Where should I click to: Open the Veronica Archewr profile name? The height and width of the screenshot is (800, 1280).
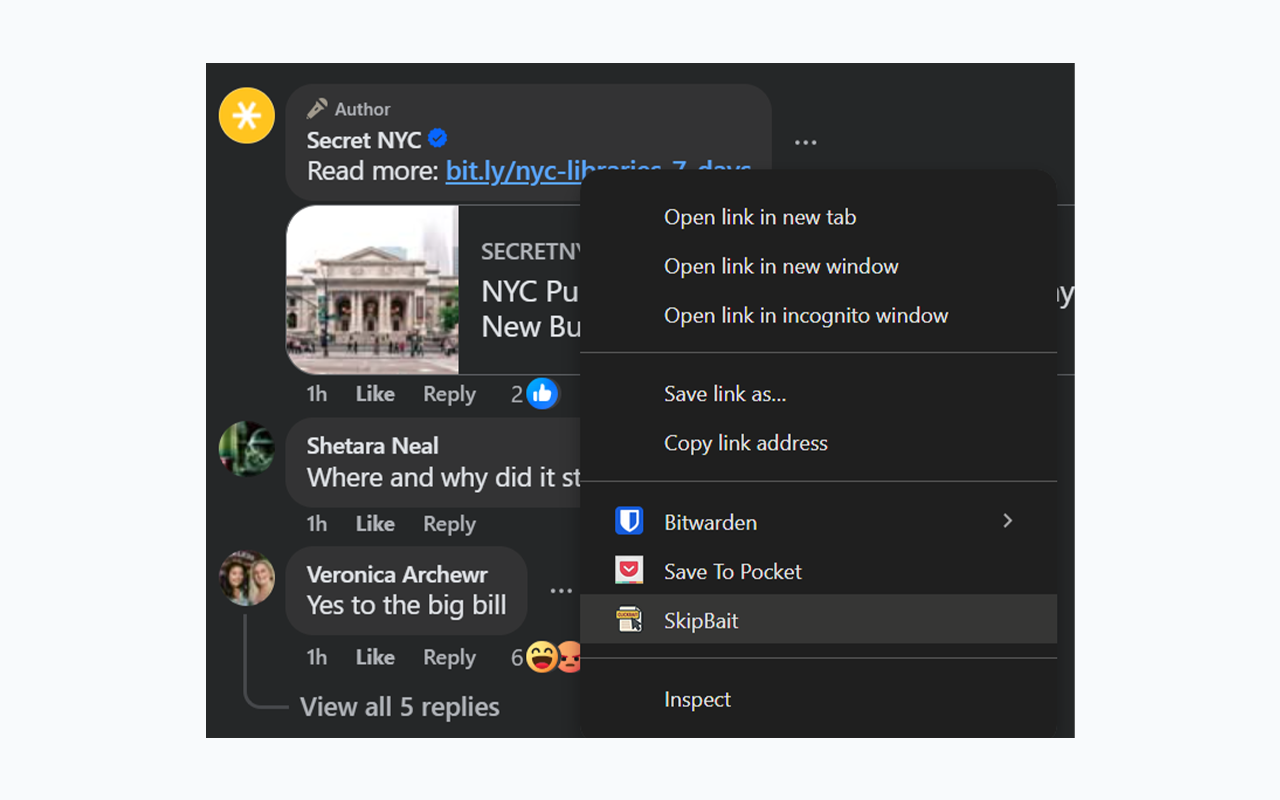[397, 575]
